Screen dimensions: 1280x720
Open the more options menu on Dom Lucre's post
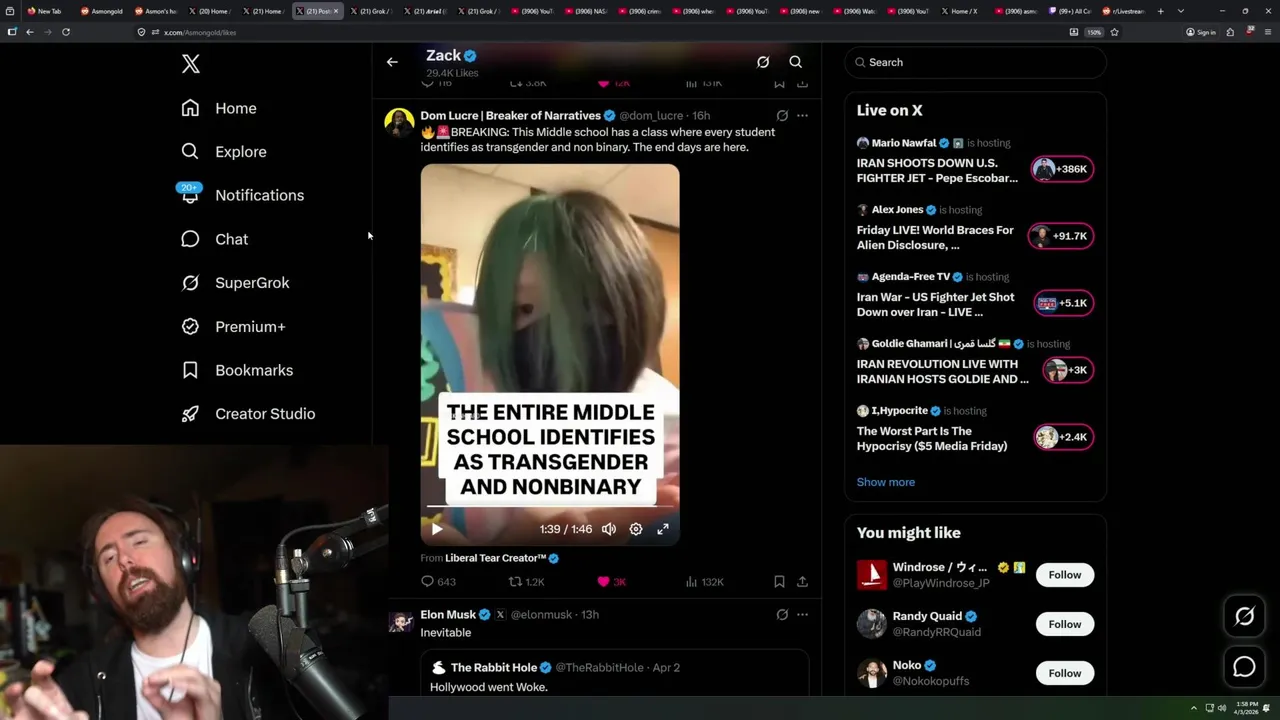802,116
